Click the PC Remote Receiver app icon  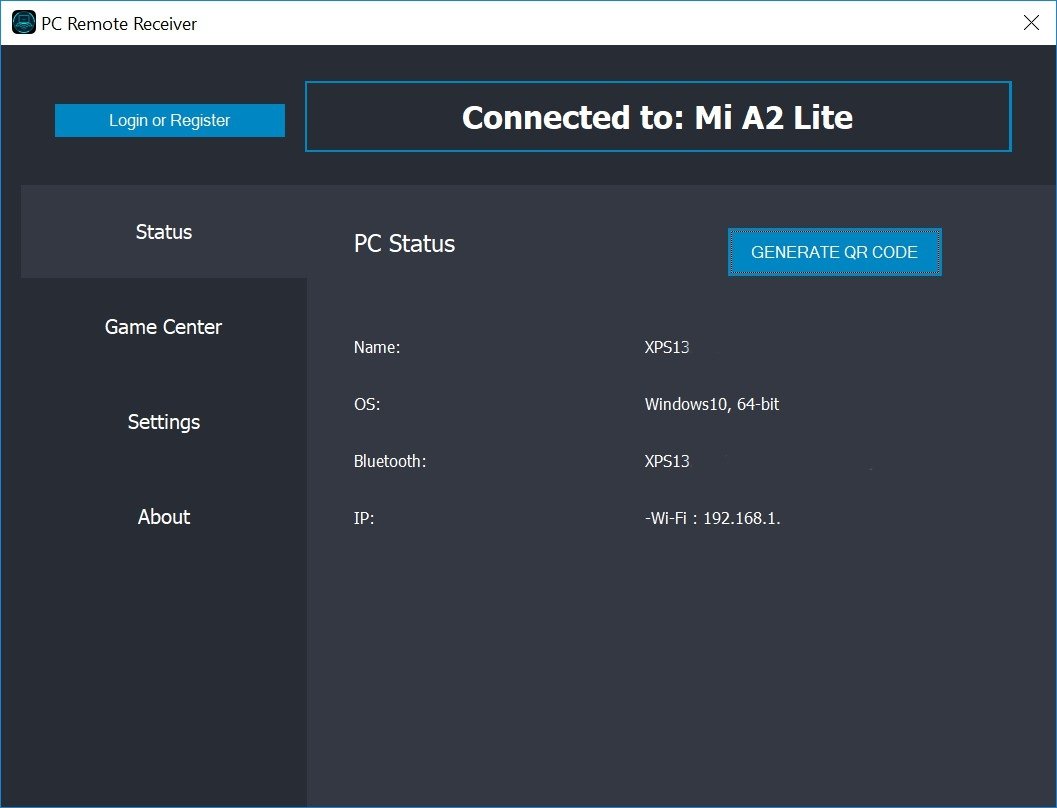coord(24,23)
